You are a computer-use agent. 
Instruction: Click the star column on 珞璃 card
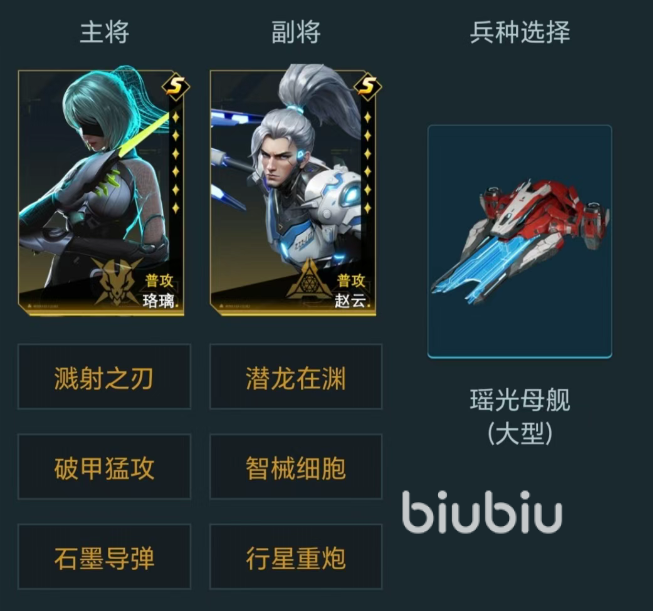point(176,162)
